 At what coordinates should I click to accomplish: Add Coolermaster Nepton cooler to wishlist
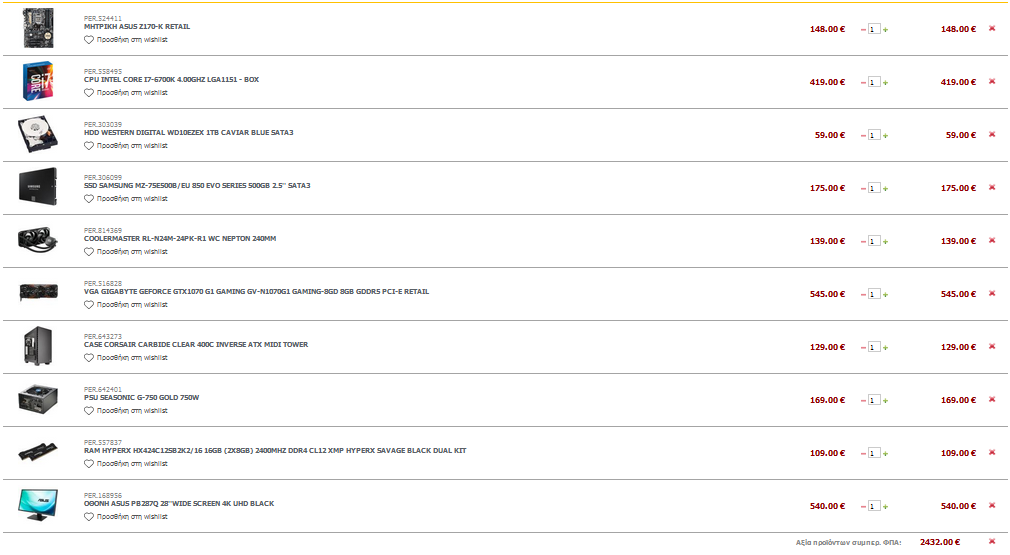[x=126, y=252]
